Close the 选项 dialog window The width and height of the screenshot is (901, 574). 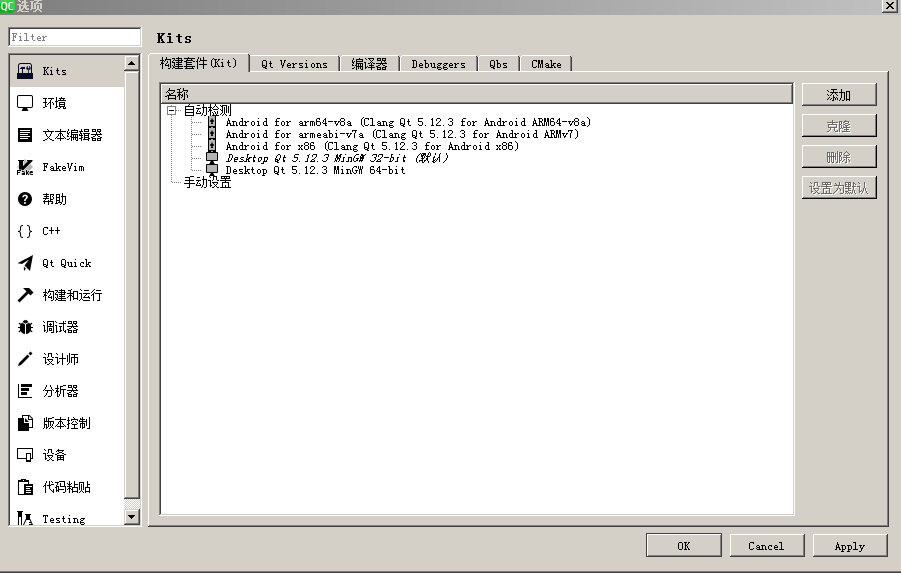coord(888,6)
